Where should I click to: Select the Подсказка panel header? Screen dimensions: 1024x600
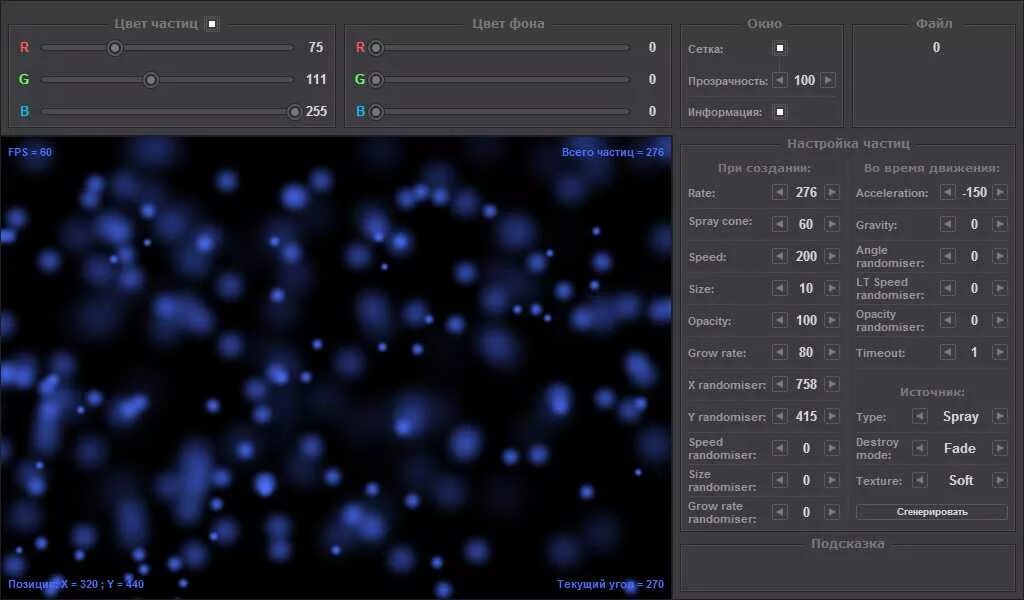point(849,543)
